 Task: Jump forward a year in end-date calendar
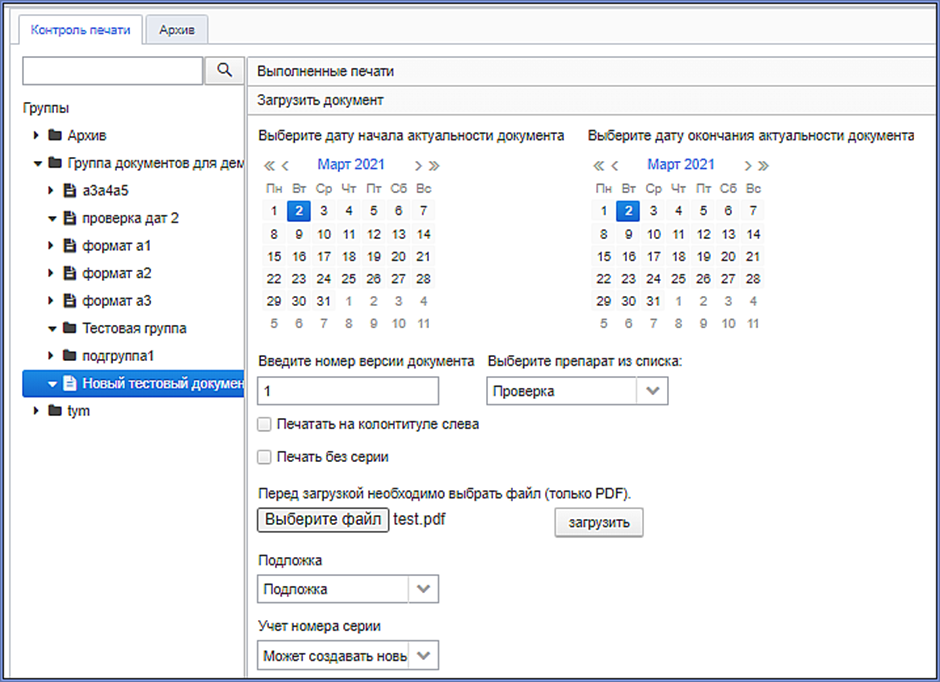763,165
